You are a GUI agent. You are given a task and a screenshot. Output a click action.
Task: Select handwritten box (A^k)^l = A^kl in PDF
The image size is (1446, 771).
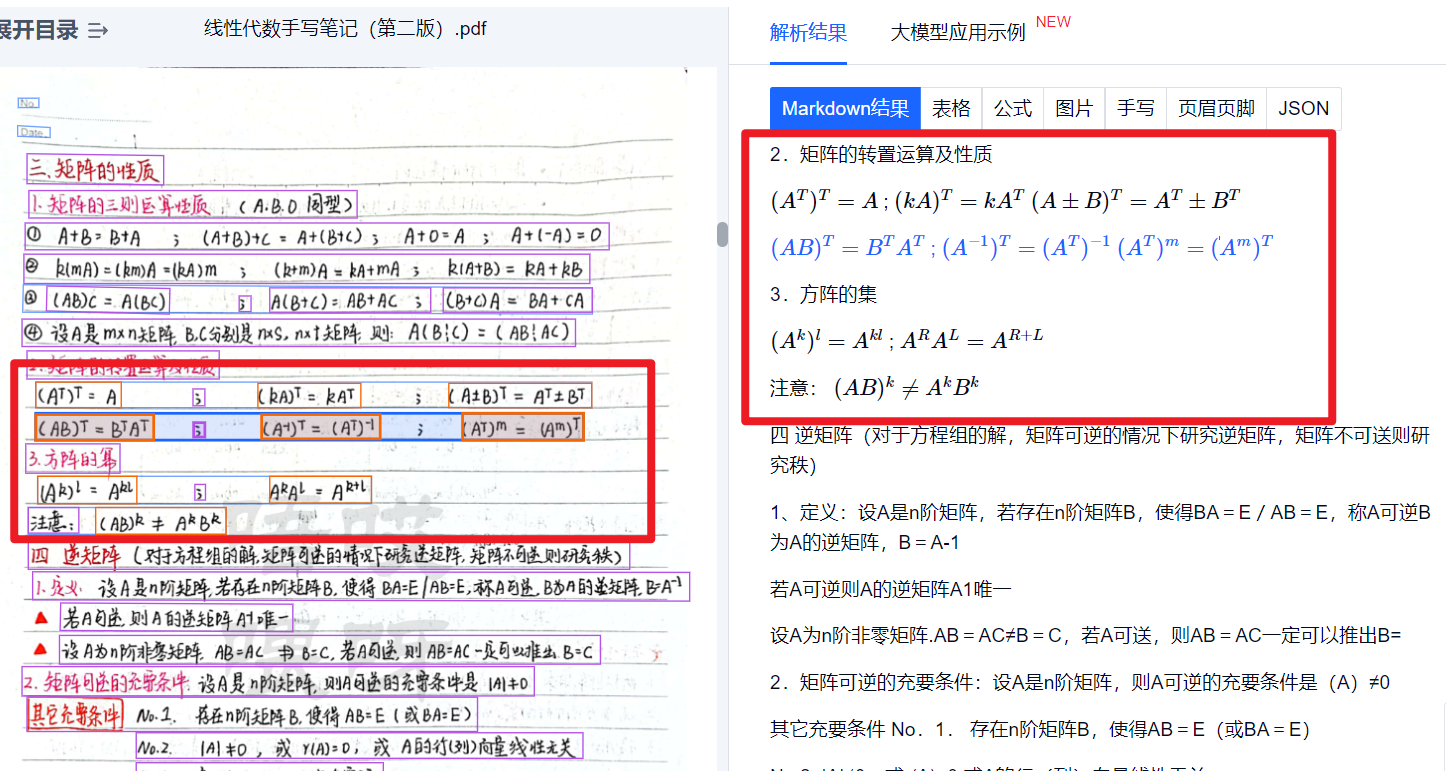[x=89, y=490]
